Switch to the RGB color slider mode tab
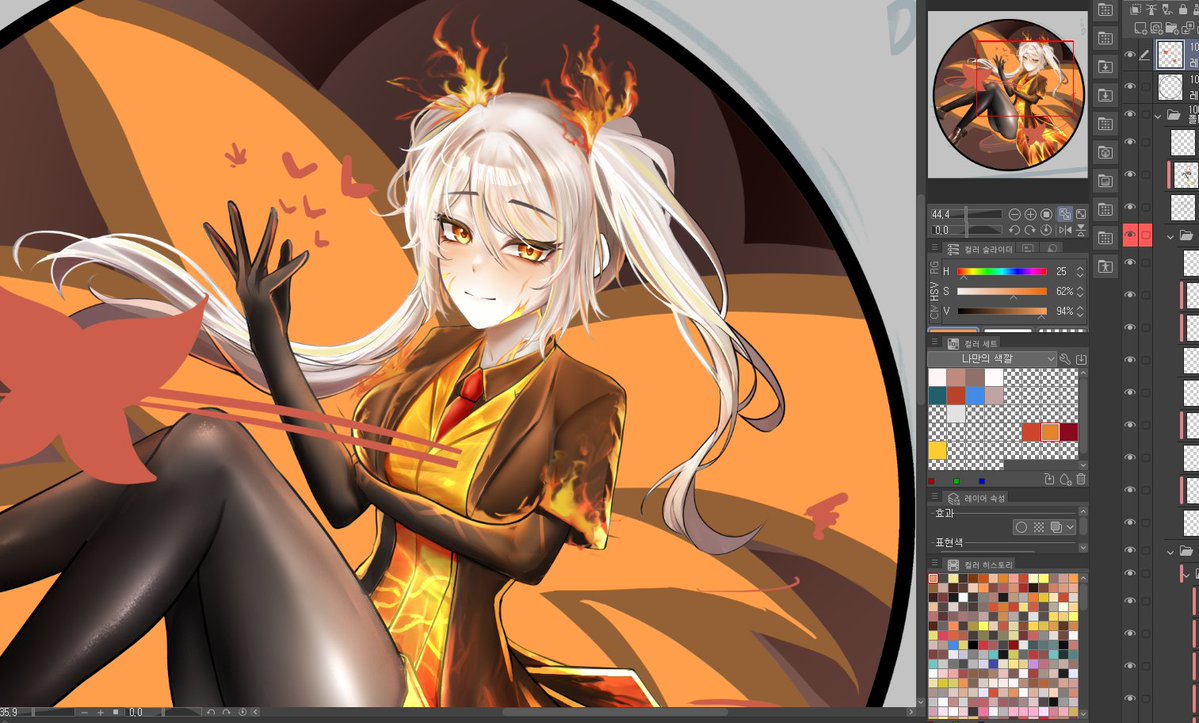 click(x=934, y=267)
